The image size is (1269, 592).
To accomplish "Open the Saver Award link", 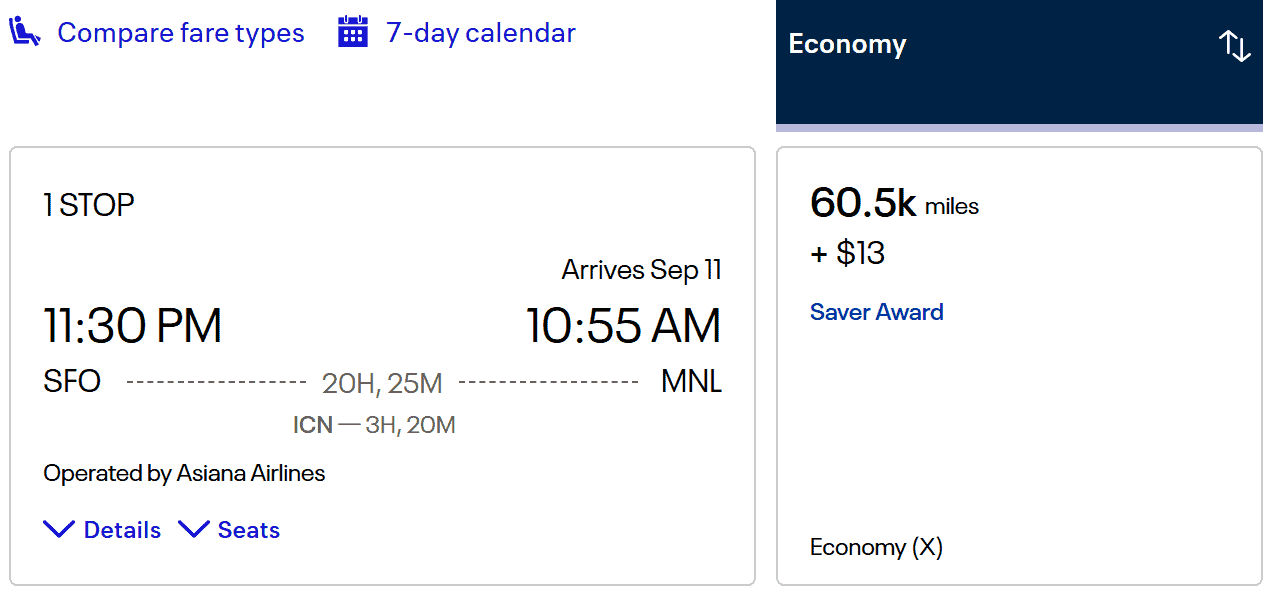I will [876, 311].
